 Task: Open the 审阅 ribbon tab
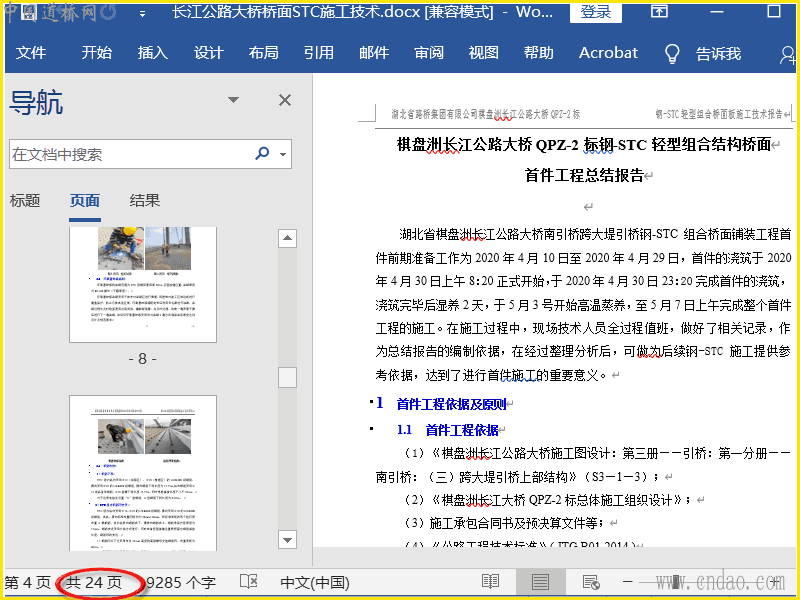pyautogui.click(x=428, y=53)
